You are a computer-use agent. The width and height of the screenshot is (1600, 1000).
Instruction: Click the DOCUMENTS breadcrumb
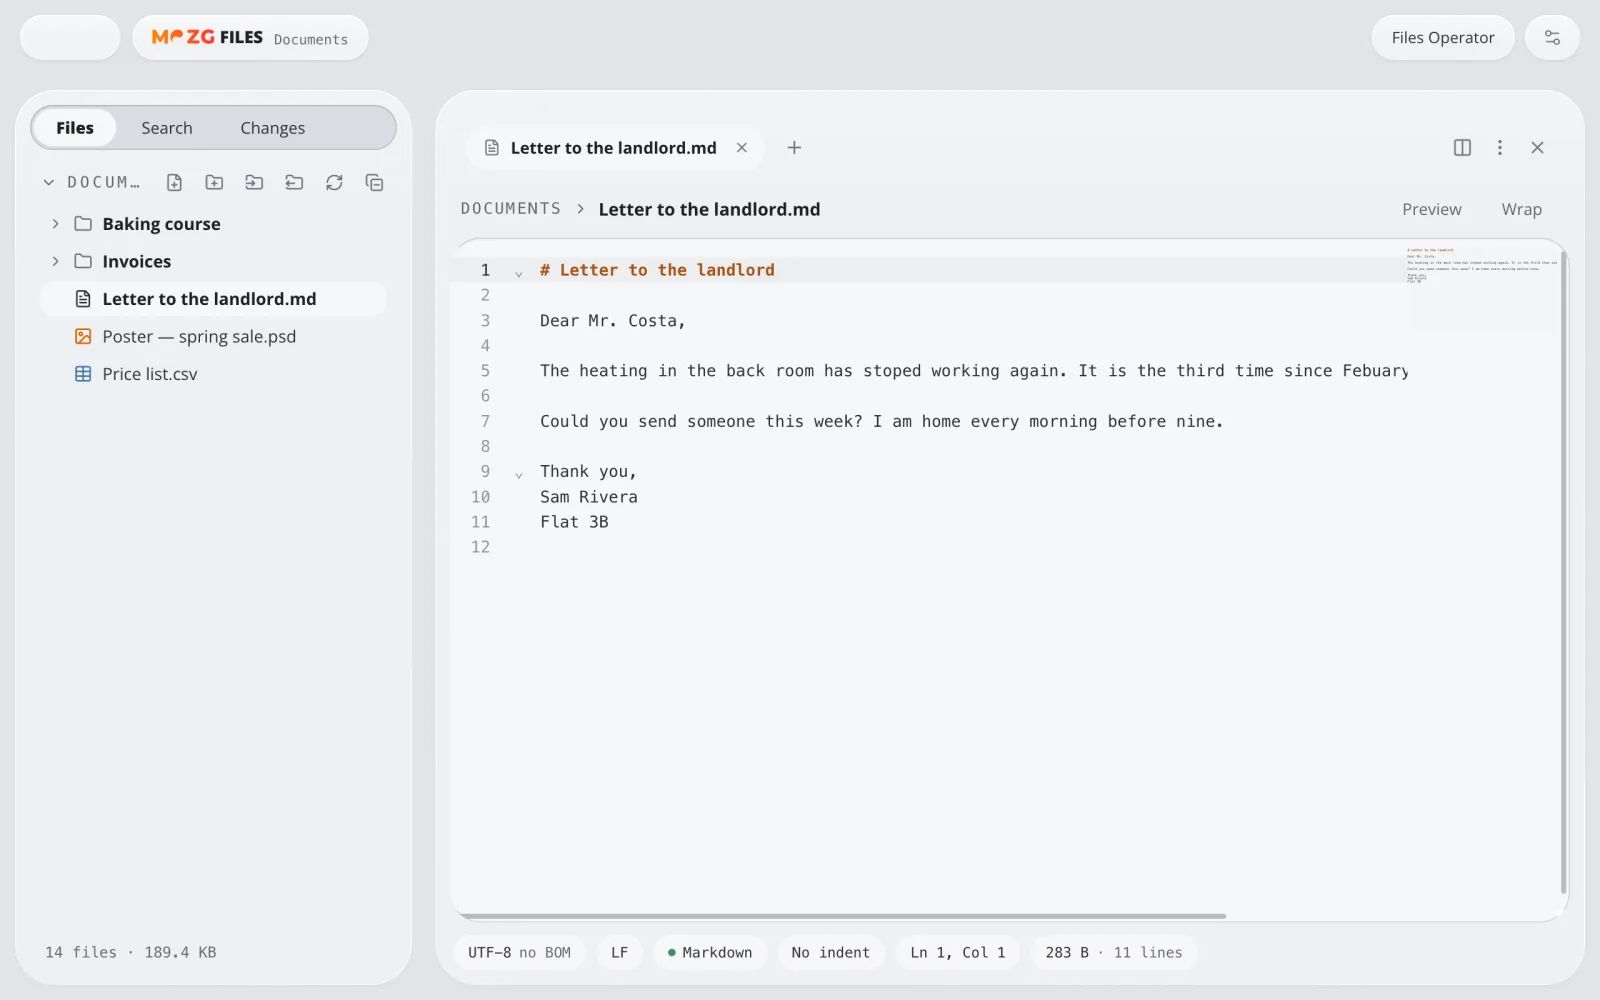pyautogui.click(x=511, y=209)
